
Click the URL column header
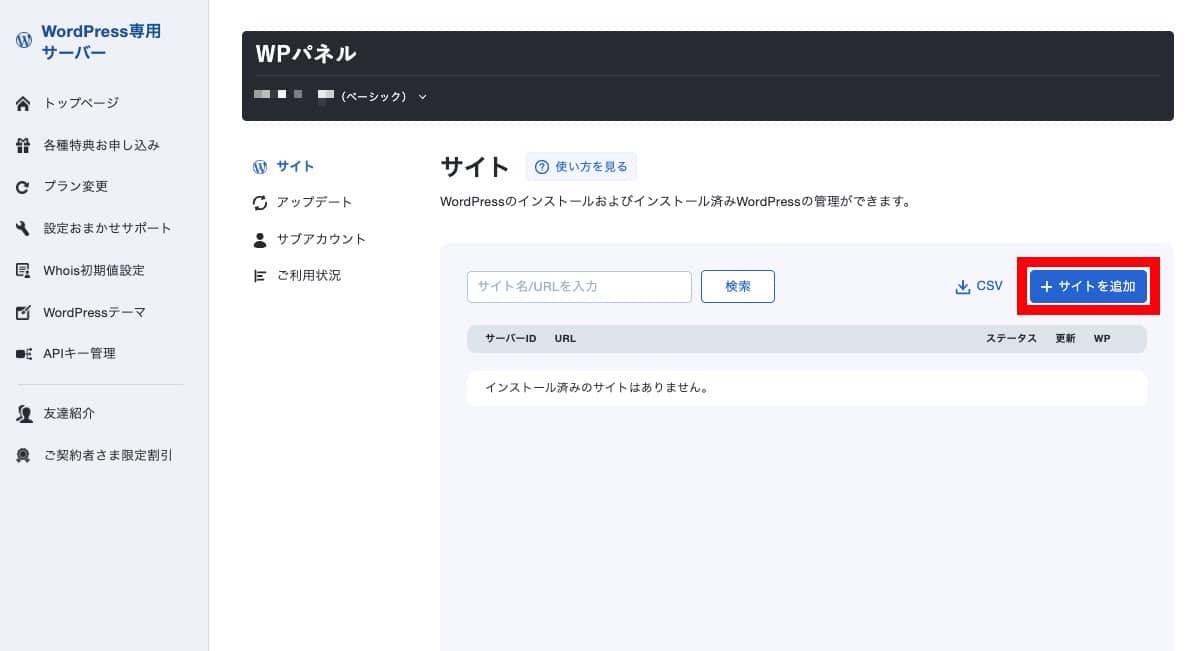(x=565, y=339)
